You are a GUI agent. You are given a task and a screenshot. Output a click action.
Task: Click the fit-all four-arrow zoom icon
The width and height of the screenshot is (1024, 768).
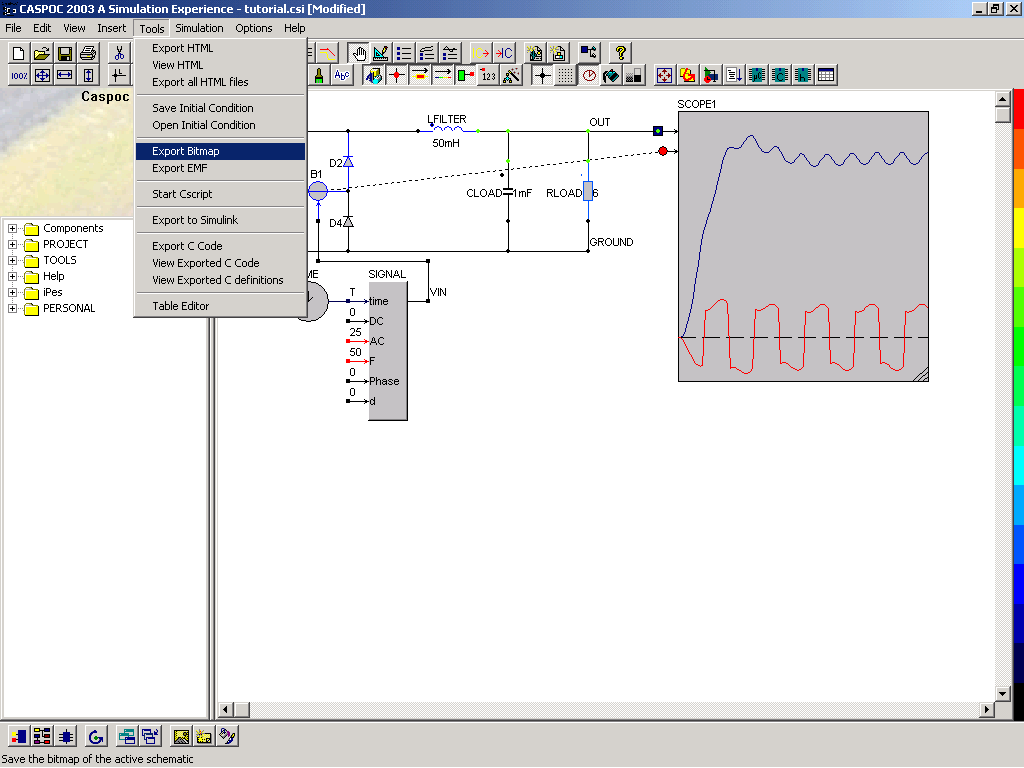pos(42,75)
